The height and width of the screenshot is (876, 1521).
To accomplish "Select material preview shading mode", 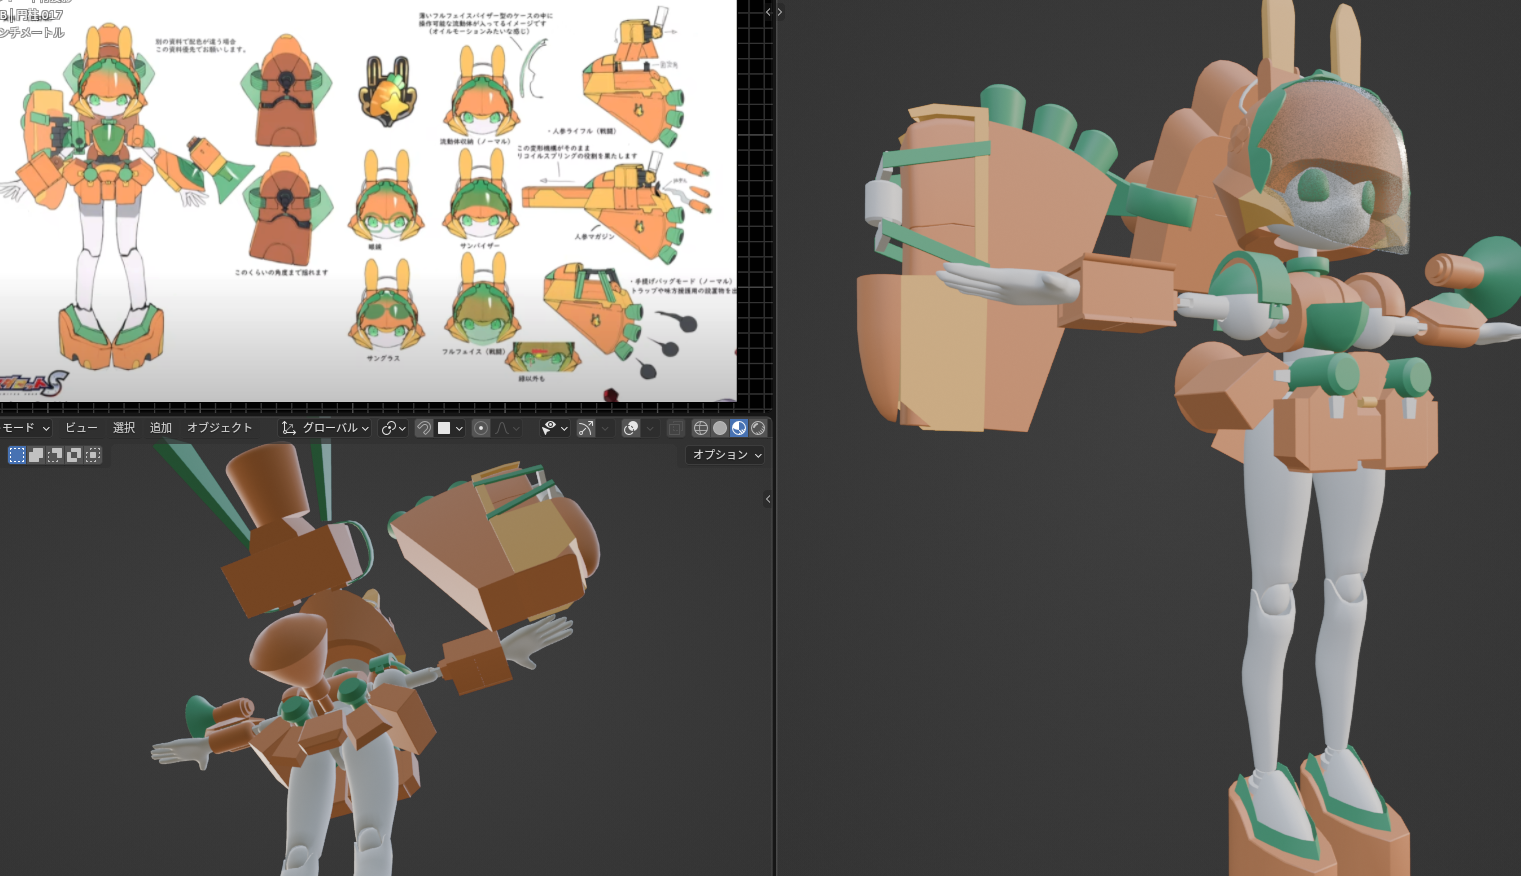I will [x=739, y=428].
